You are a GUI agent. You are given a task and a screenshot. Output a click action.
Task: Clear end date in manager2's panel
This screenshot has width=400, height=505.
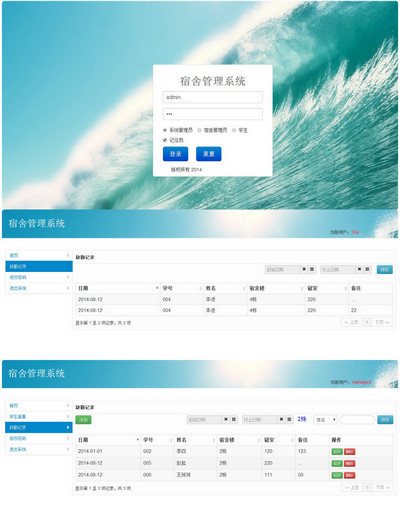click(281, 419)
